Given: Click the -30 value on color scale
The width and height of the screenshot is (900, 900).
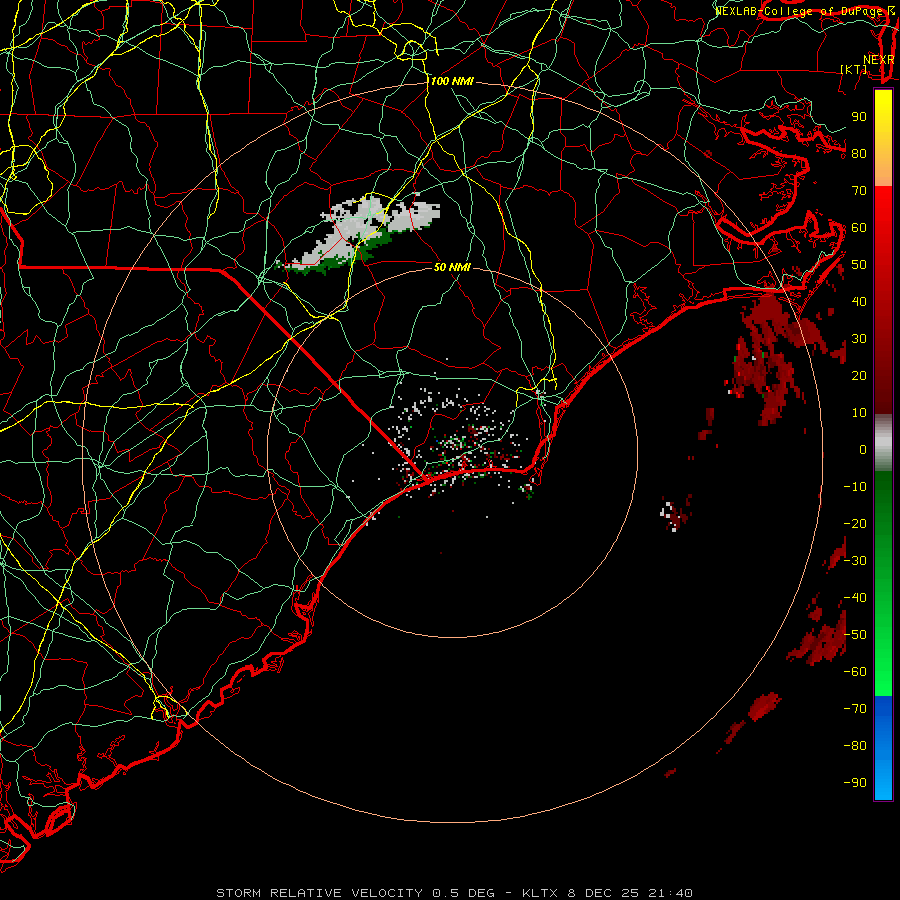Looking at the screenshot, I should click(x=855, y=561).
